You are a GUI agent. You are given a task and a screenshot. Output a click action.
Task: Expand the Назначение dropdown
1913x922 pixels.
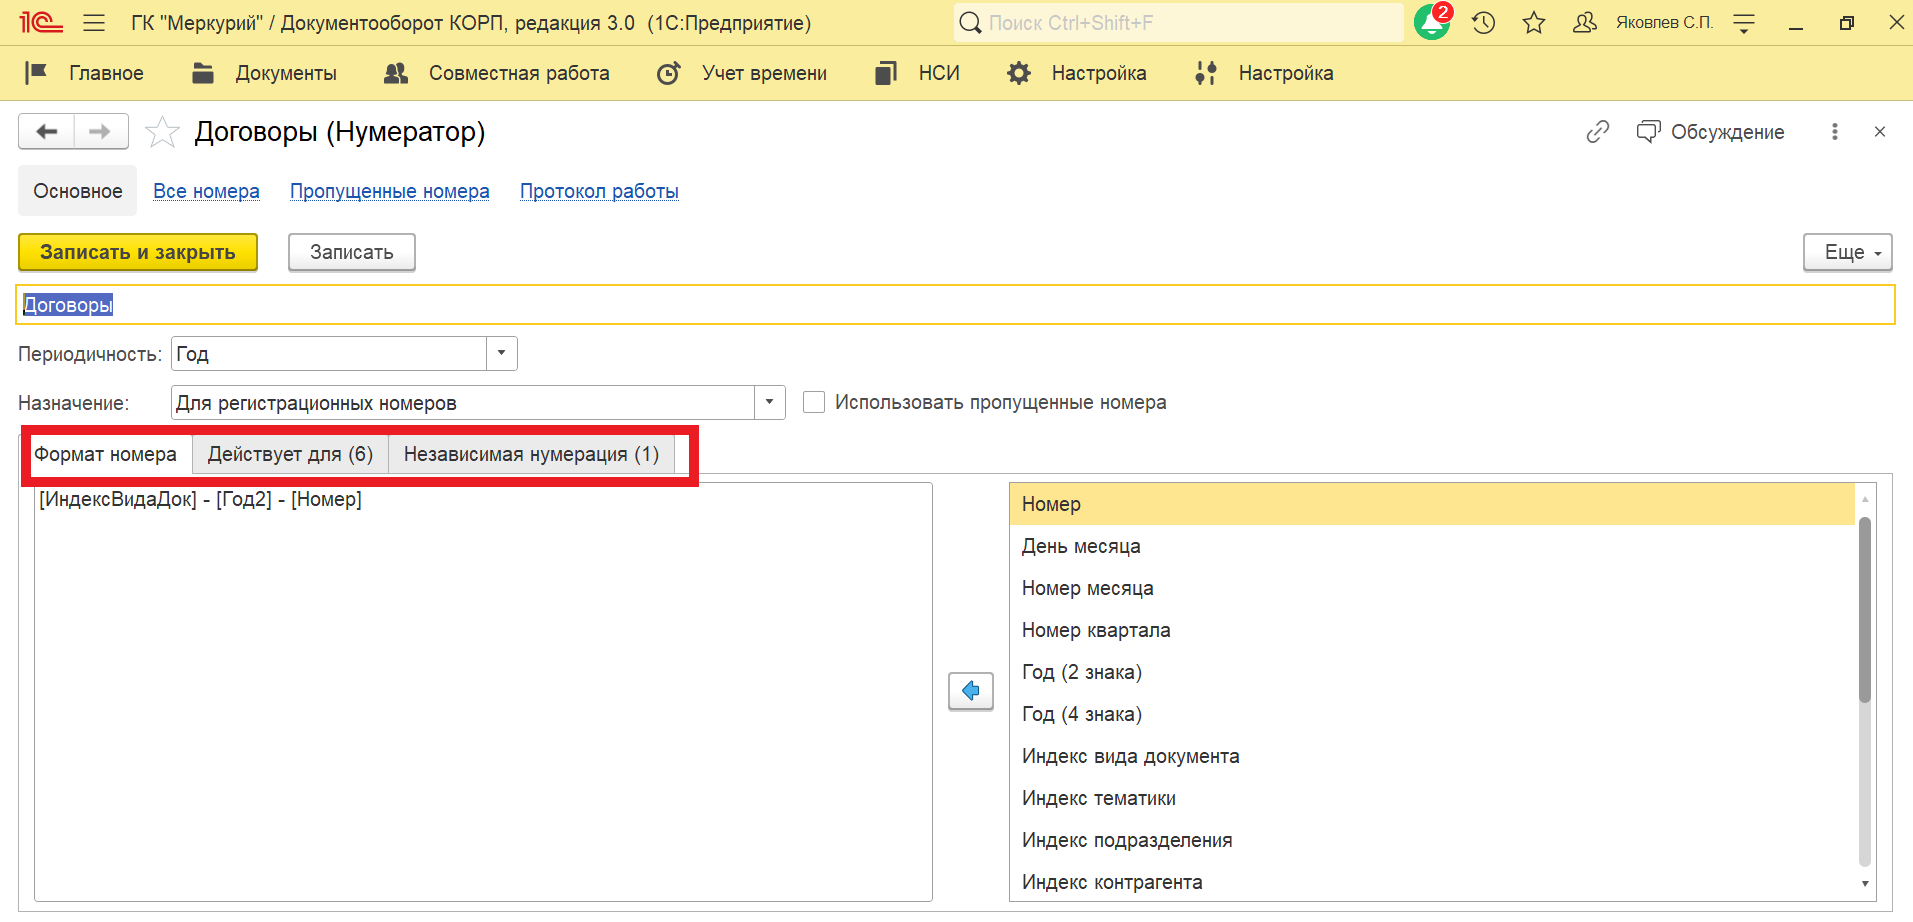769,402
